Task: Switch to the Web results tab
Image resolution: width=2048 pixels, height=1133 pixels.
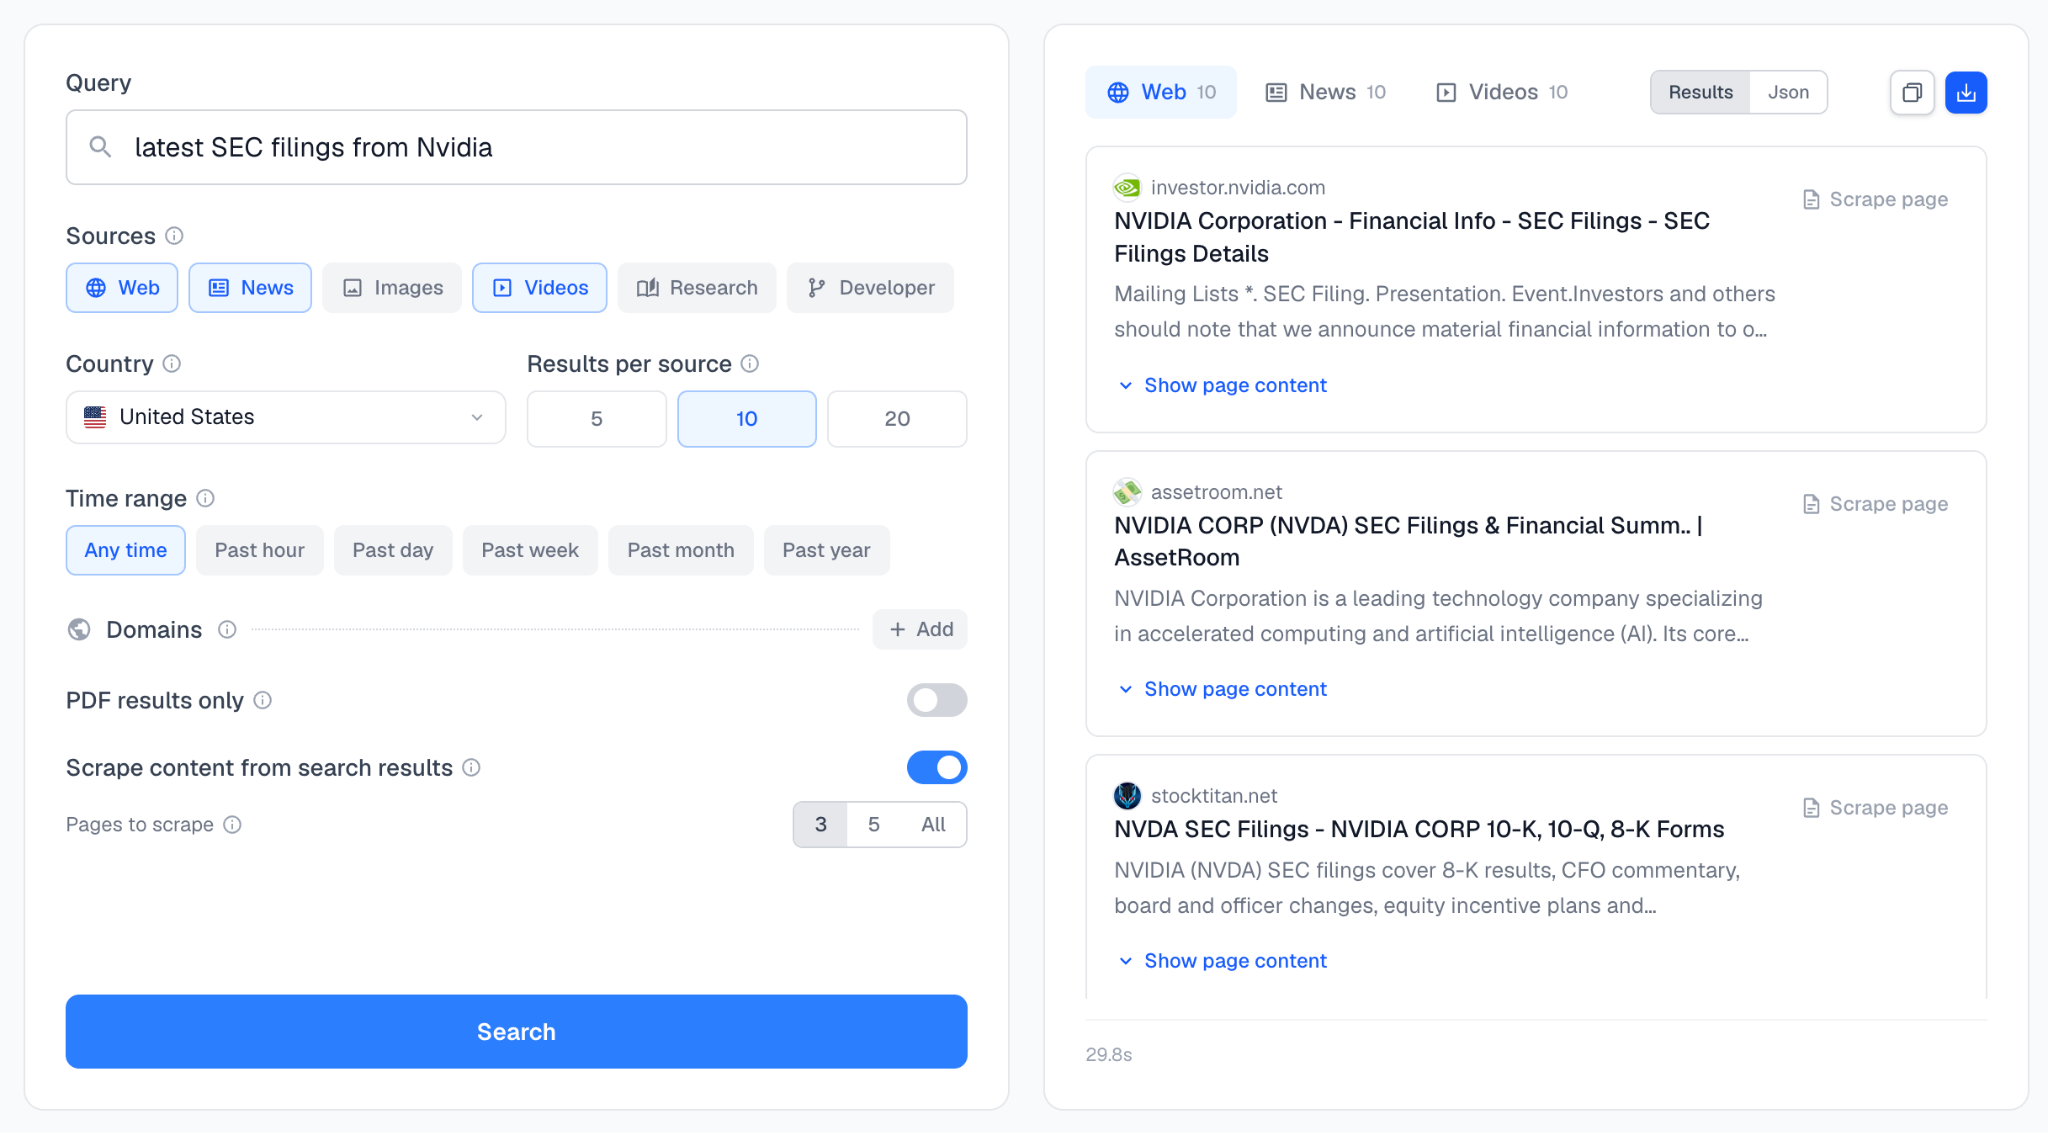Action: 1161,92
